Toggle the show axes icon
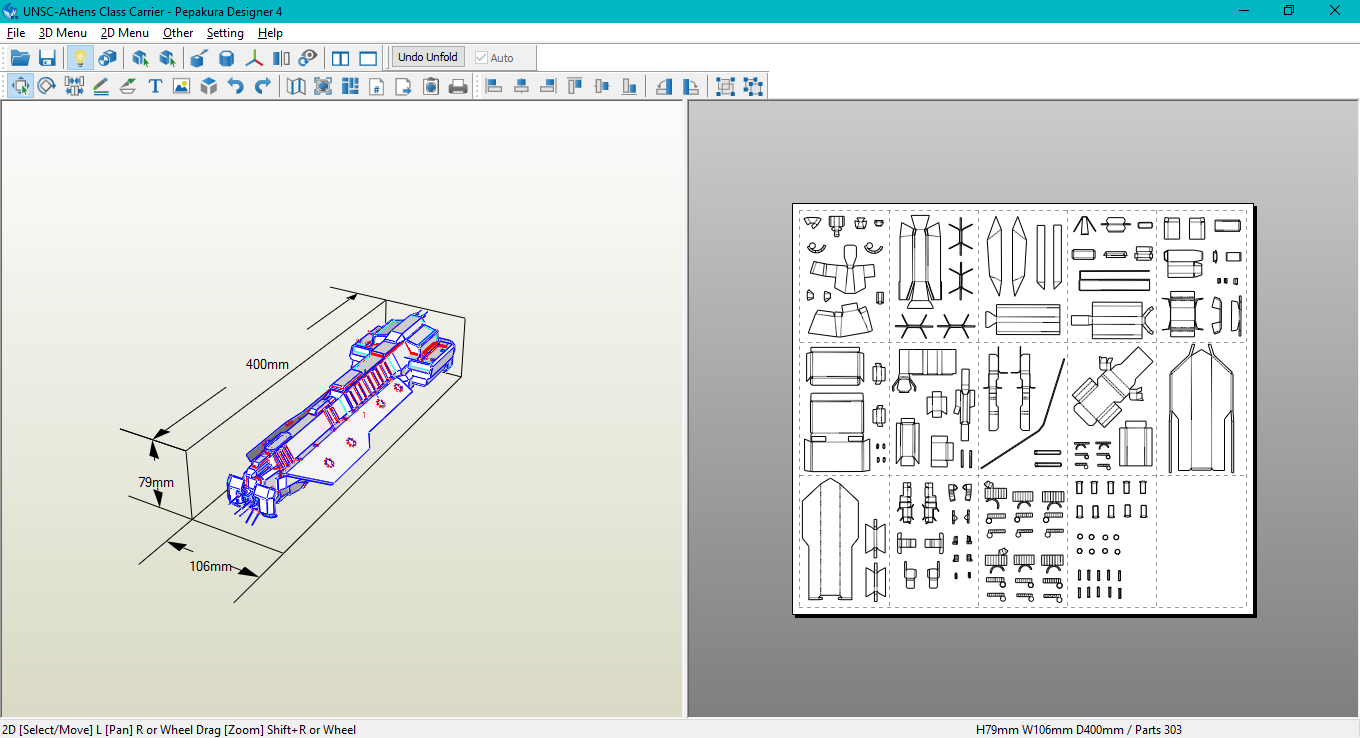 point(255,58)
